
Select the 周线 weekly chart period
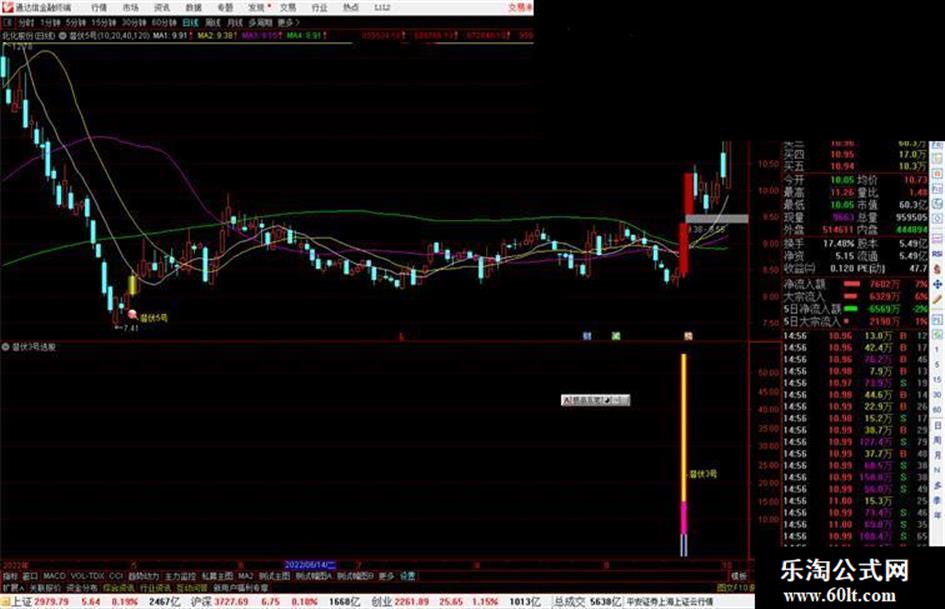coord(213,23)
